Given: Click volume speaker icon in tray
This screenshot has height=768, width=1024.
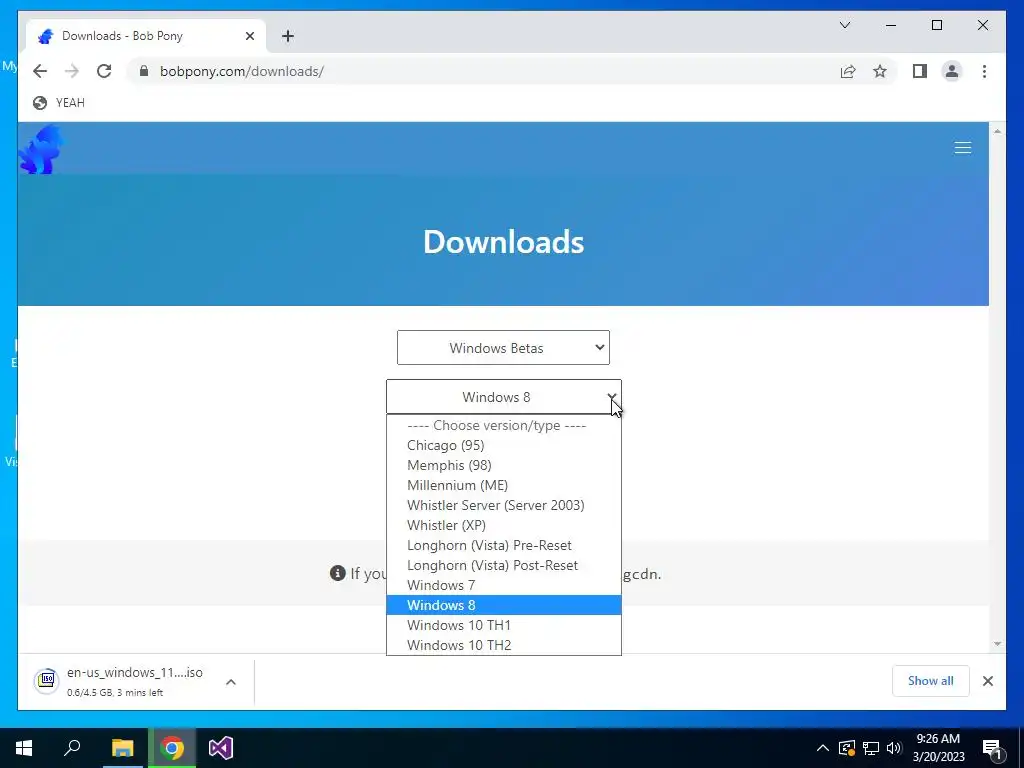Looking at the screenshot, I should point(894,748).
